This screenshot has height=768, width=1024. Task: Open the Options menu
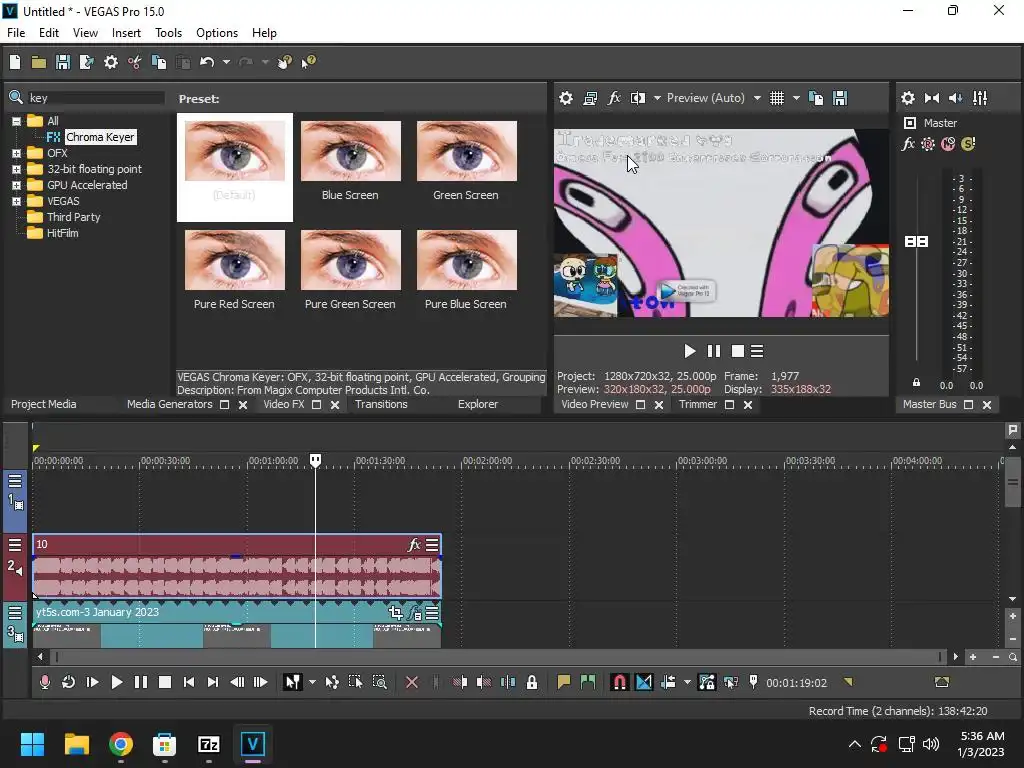[x=217, y=33]
